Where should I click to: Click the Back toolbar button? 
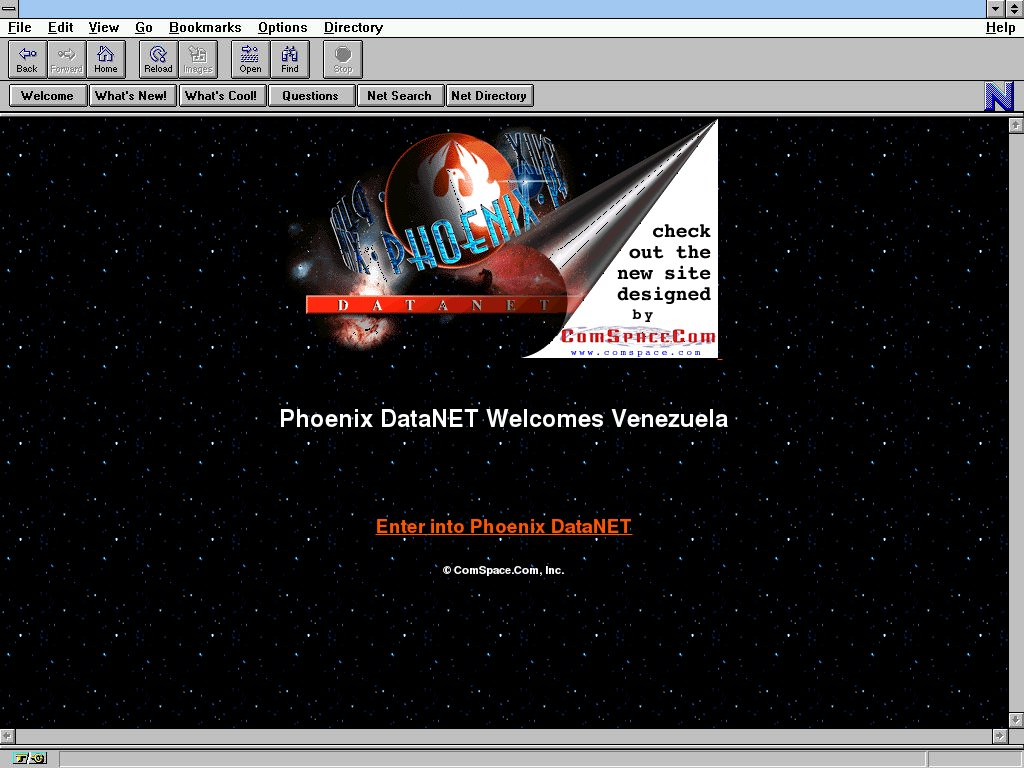(27, 59)
